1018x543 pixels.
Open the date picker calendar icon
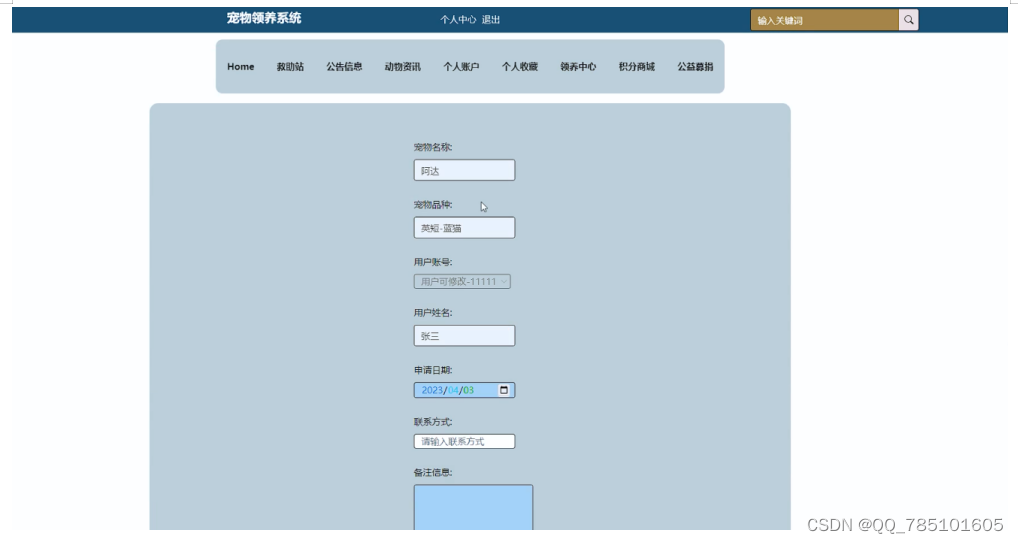pos(504,390)
